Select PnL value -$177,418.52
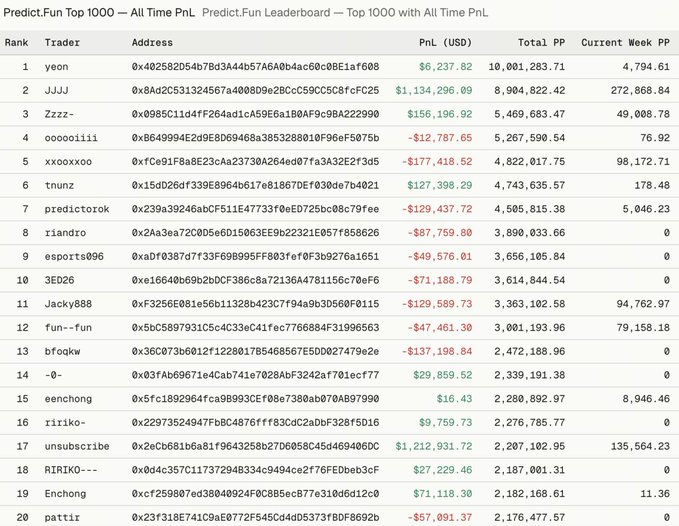 click(436, 162)
